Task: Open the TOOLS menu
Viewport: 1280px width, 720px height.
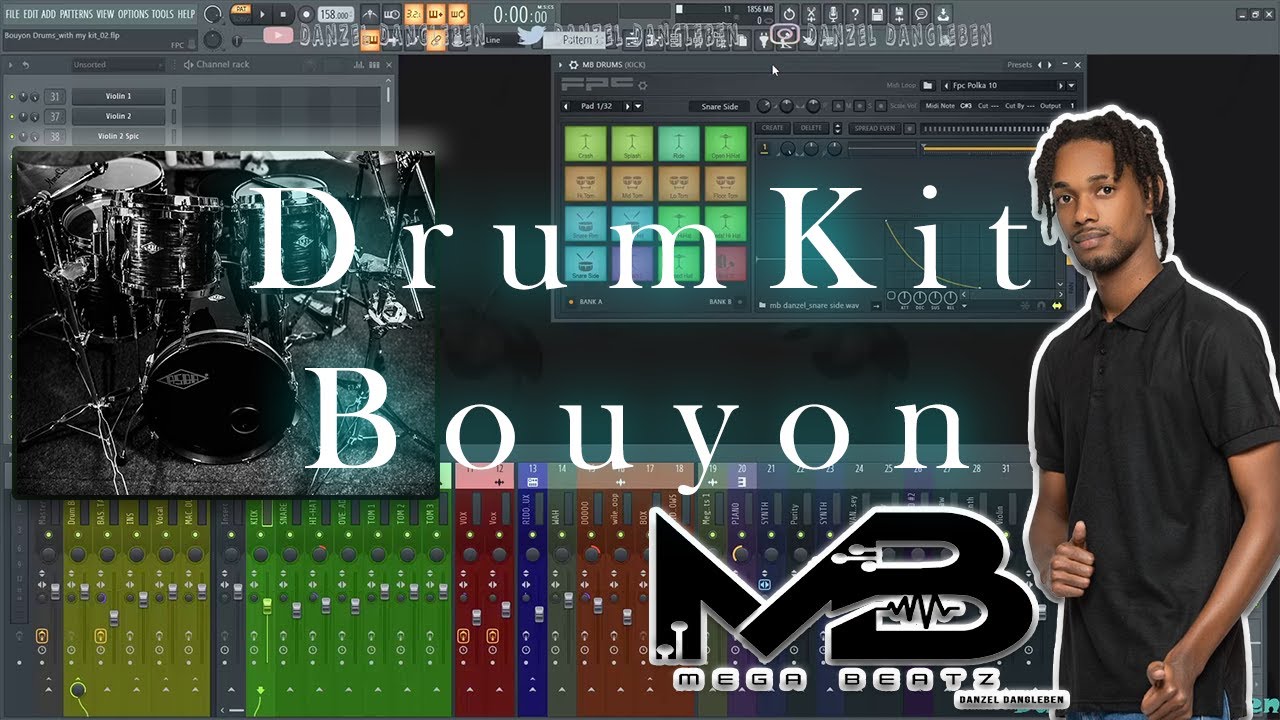Action: 163,14
